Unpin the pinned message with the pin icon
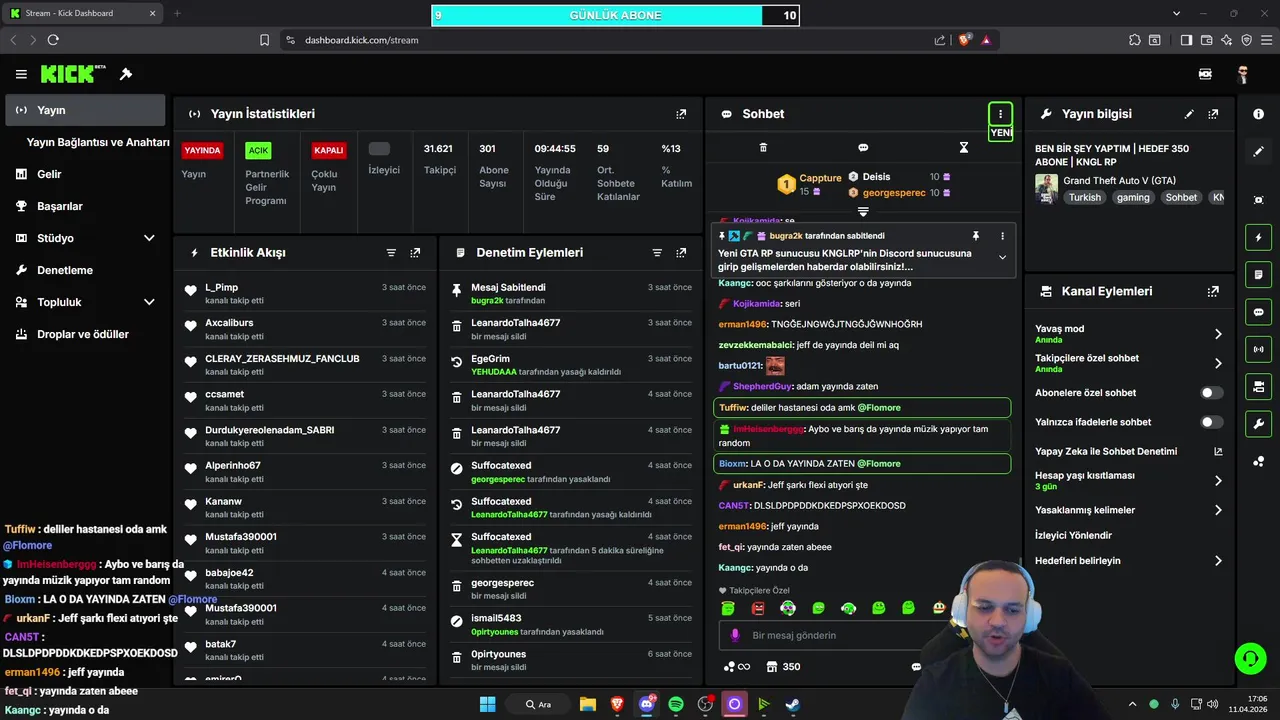The height and width of the screenshot is (720, 1280). click(976, 236)
